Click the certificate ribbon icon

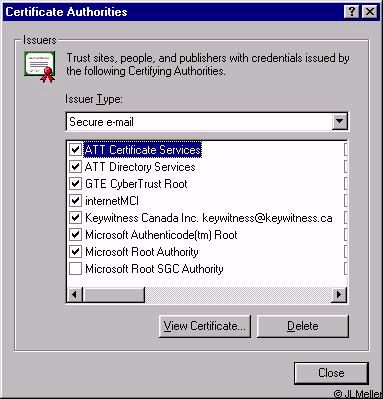tap(40, 67)
